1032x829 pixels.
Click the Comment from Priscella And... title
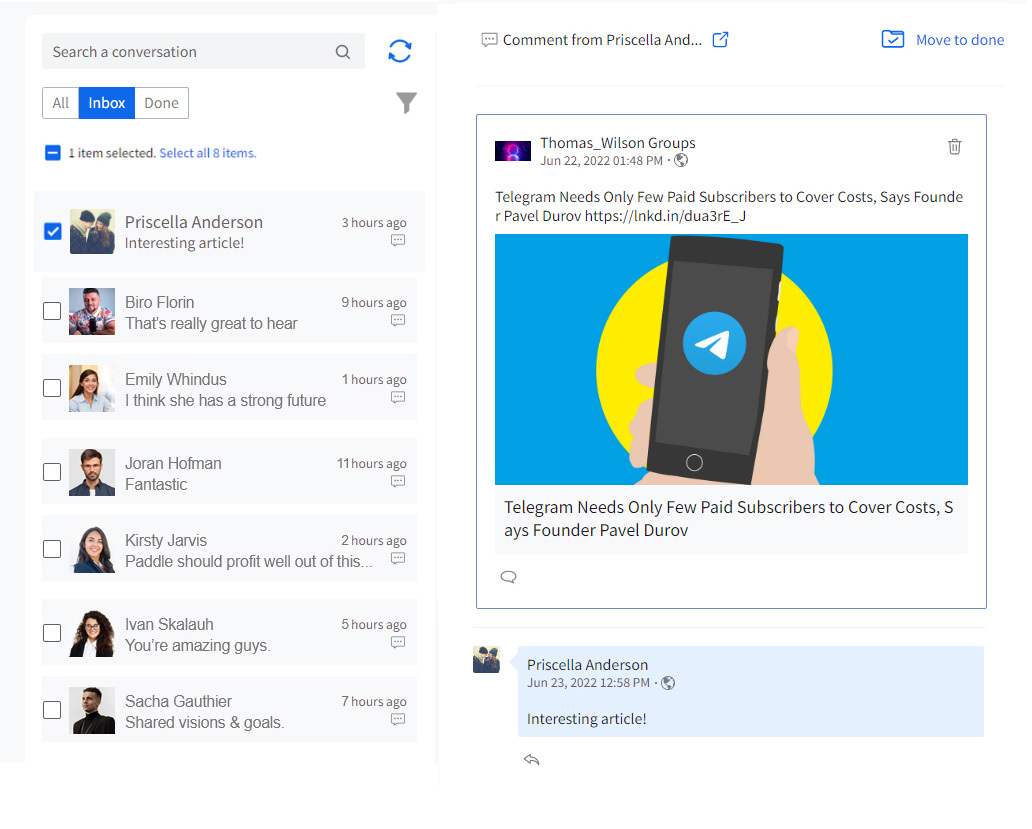pos(602,40)
